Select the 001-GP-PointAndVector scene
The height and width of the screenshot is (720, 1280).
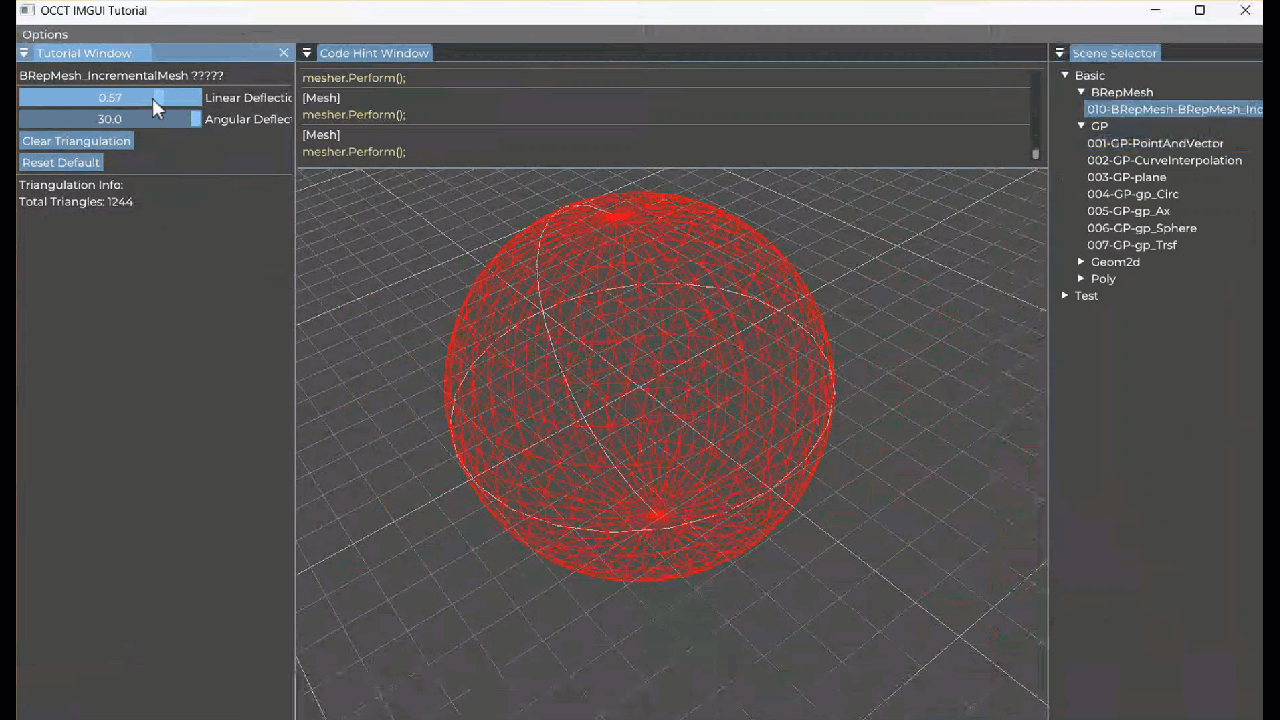point(1155,143)
